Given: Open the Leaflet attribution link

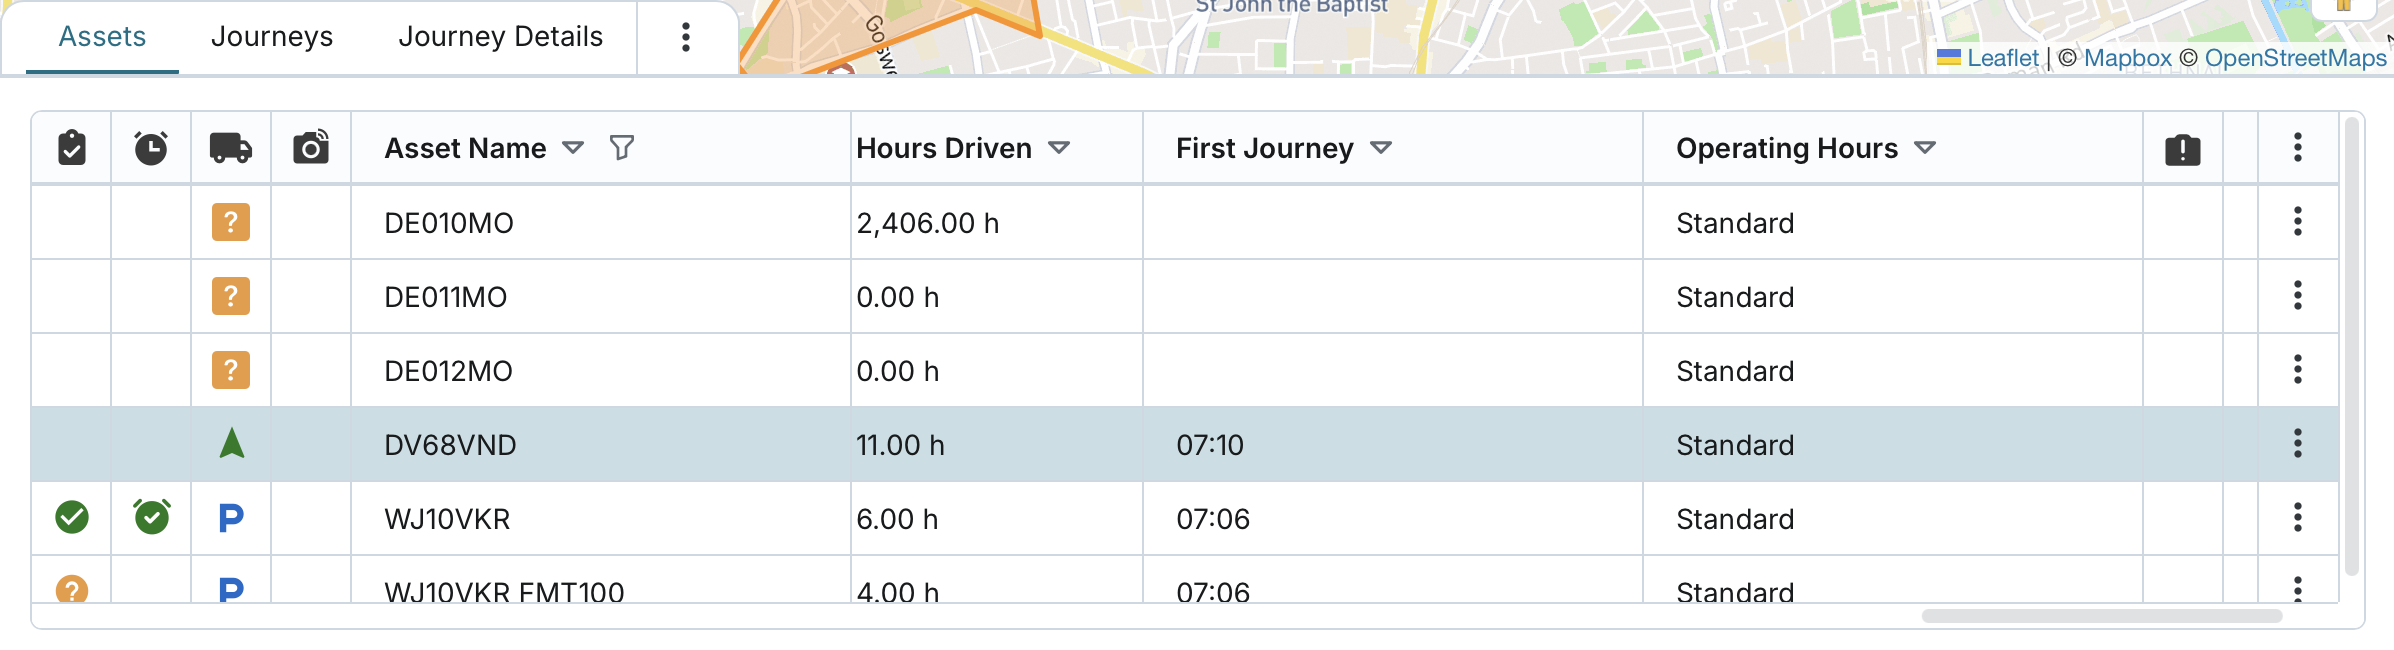Looking at the screenshot, I should click(2002, 58).
